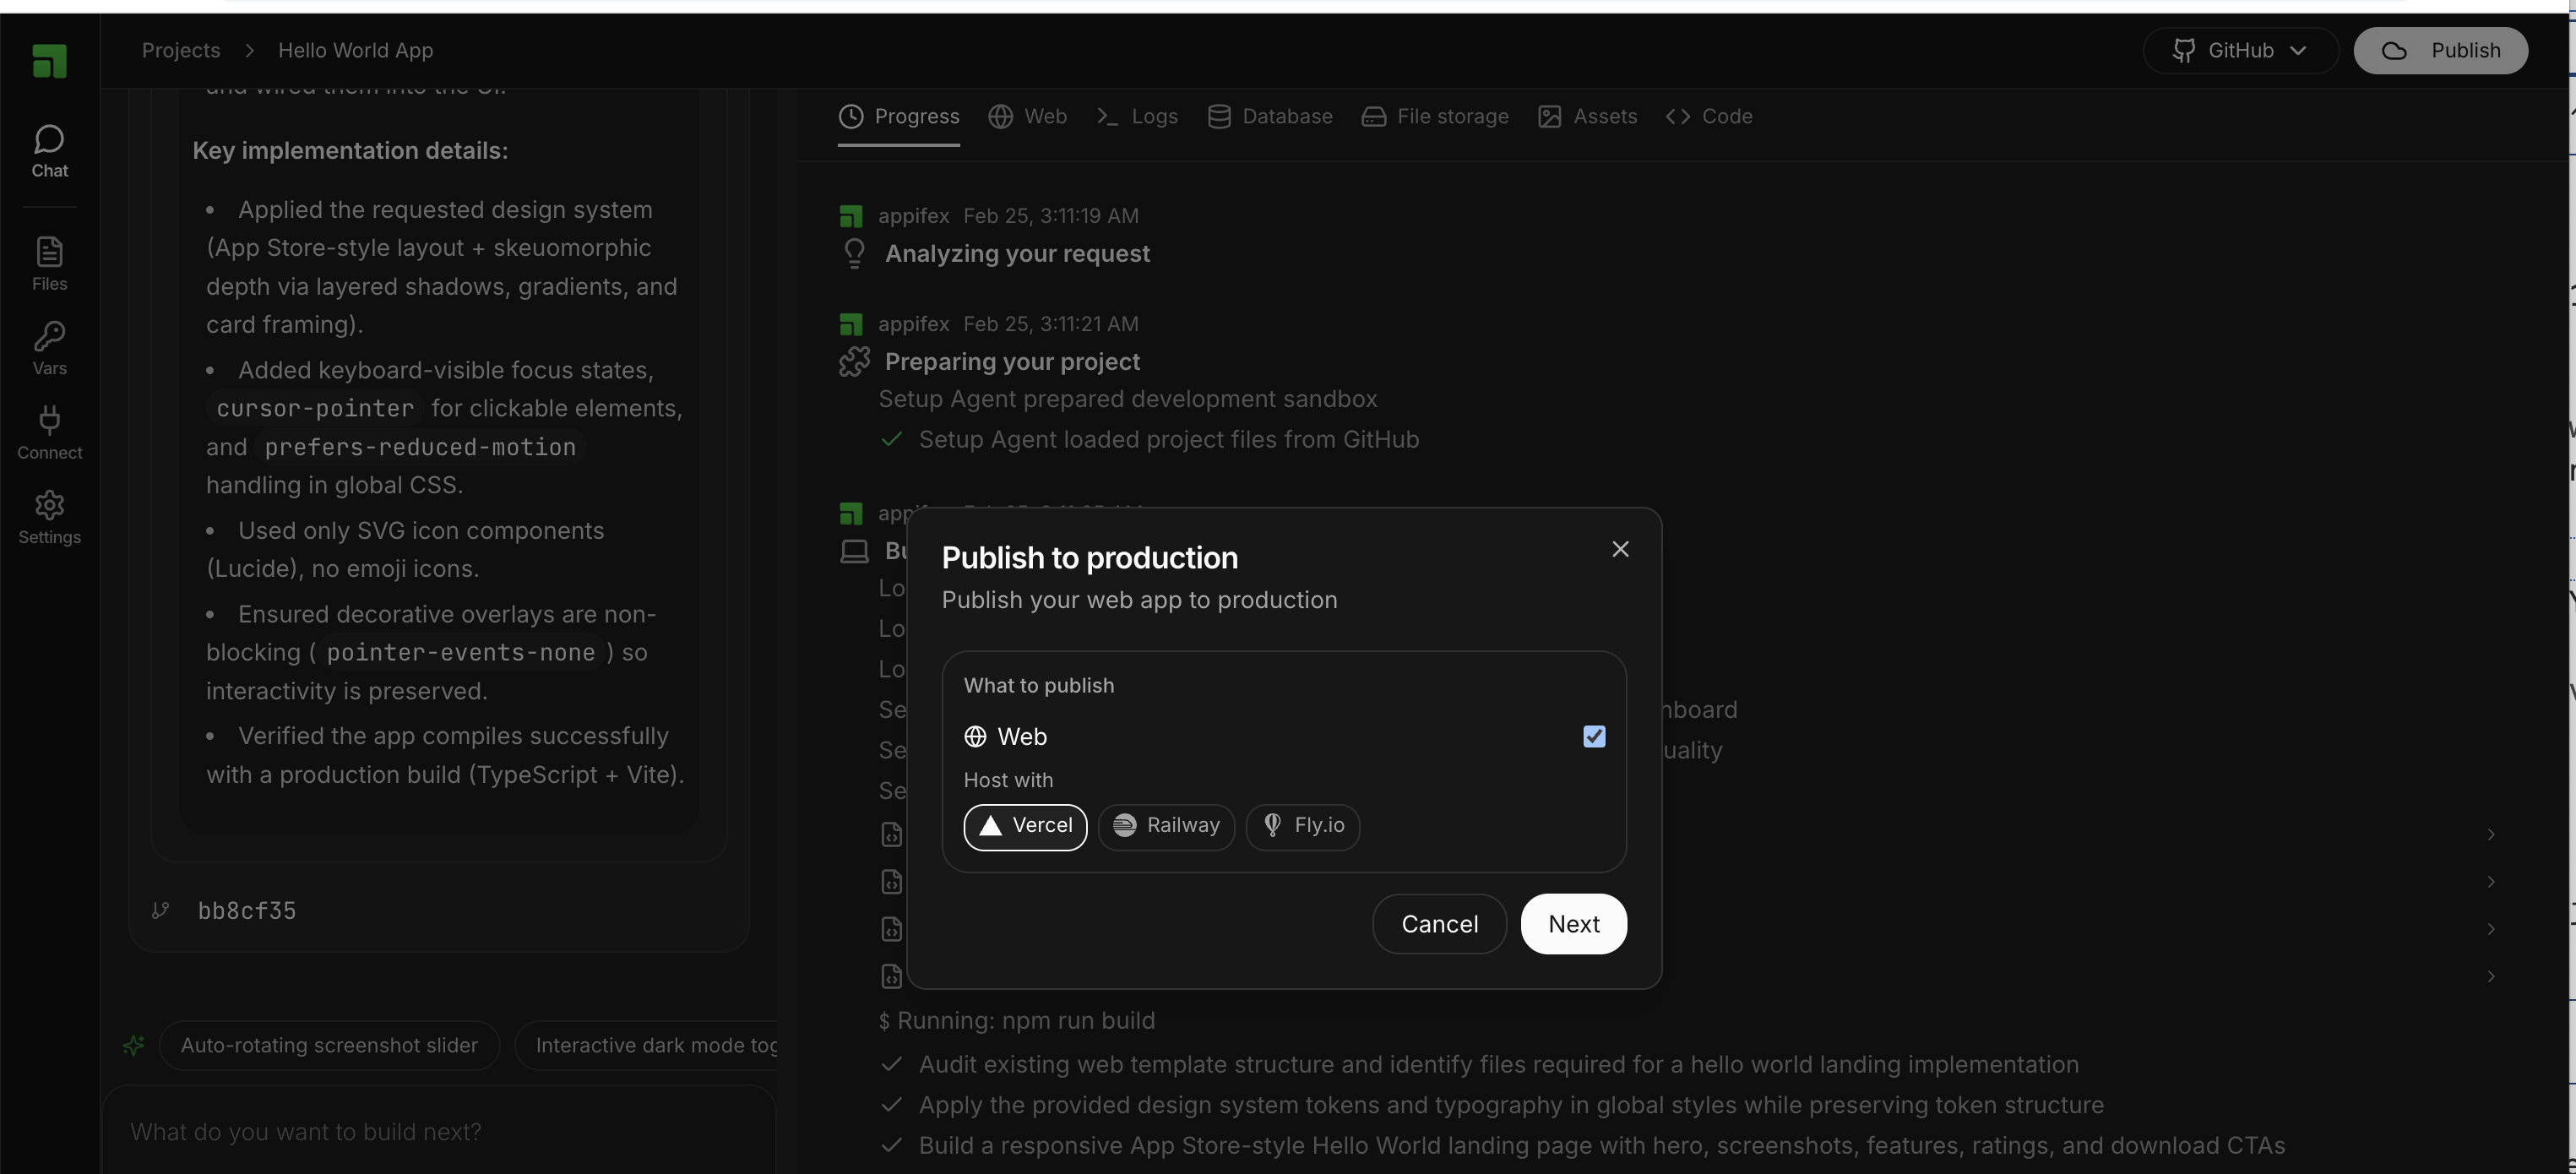2576x1174 pixels.
Task: Open the Files sidebar panel
Action: (49, 264)
